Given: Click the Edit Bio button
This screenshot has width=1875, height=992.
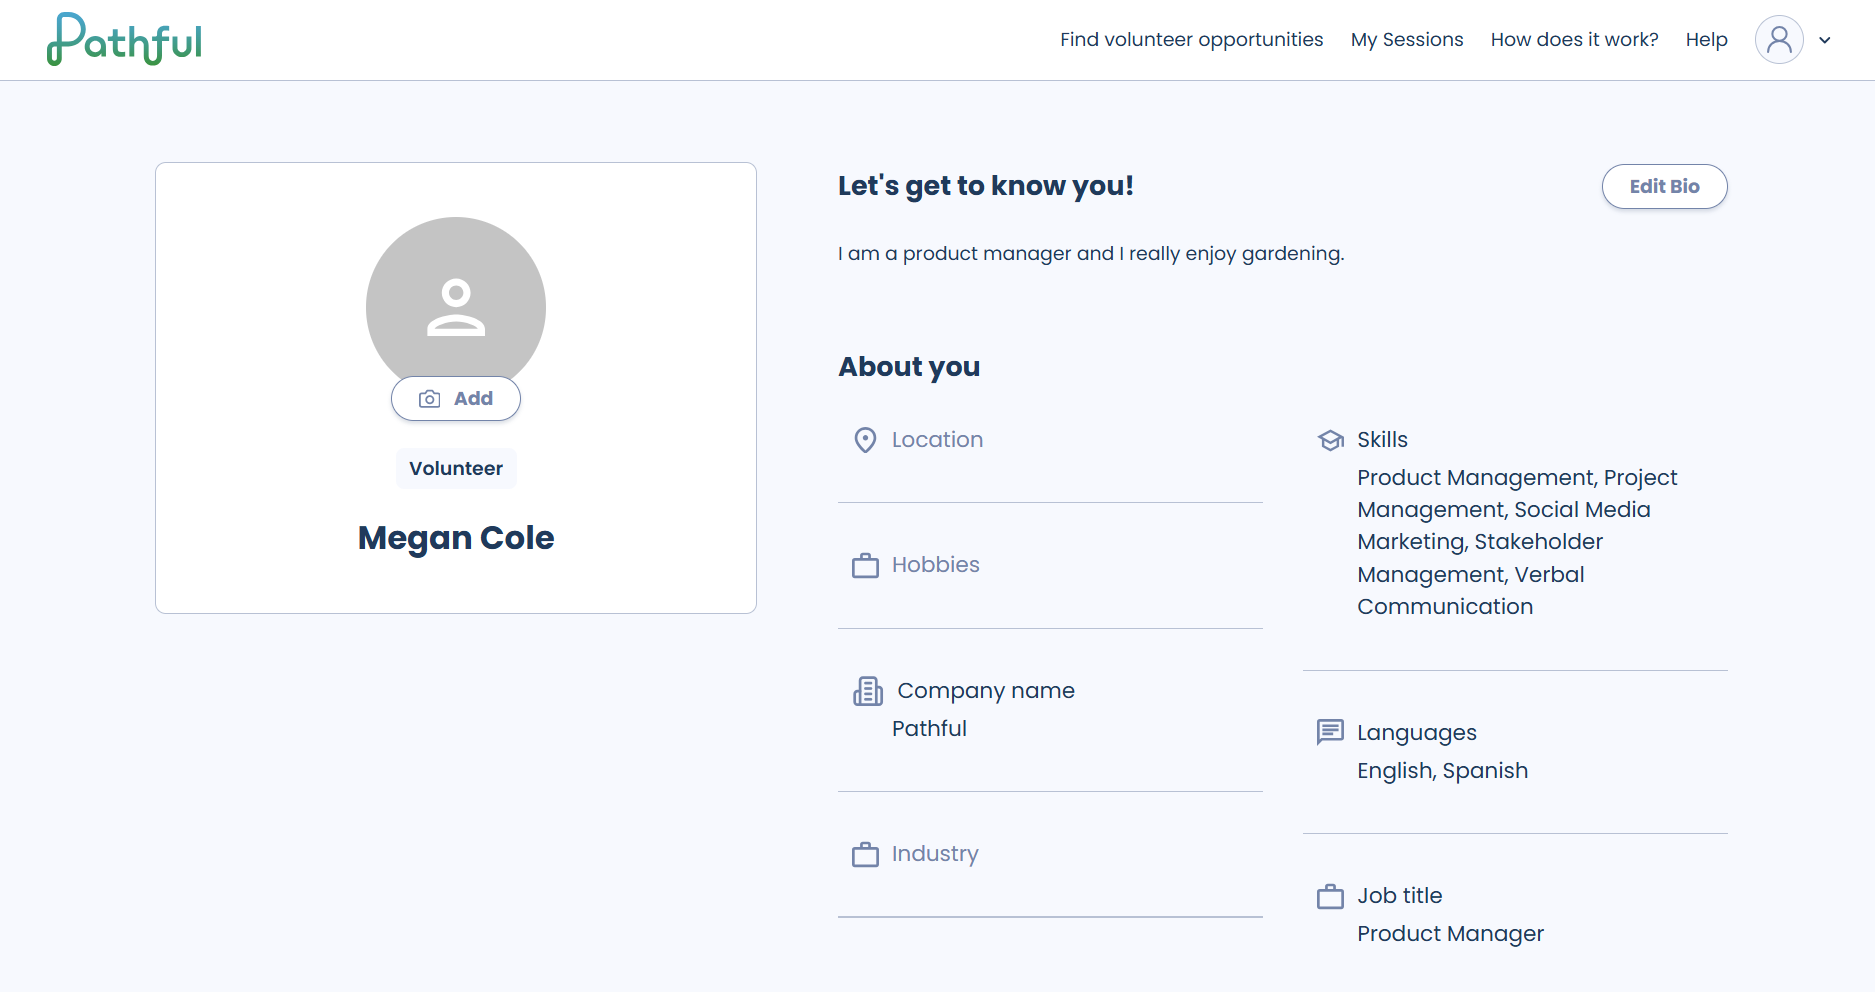Looking at the screenshot, I should pyautogui.click(x=1664, y=186).
